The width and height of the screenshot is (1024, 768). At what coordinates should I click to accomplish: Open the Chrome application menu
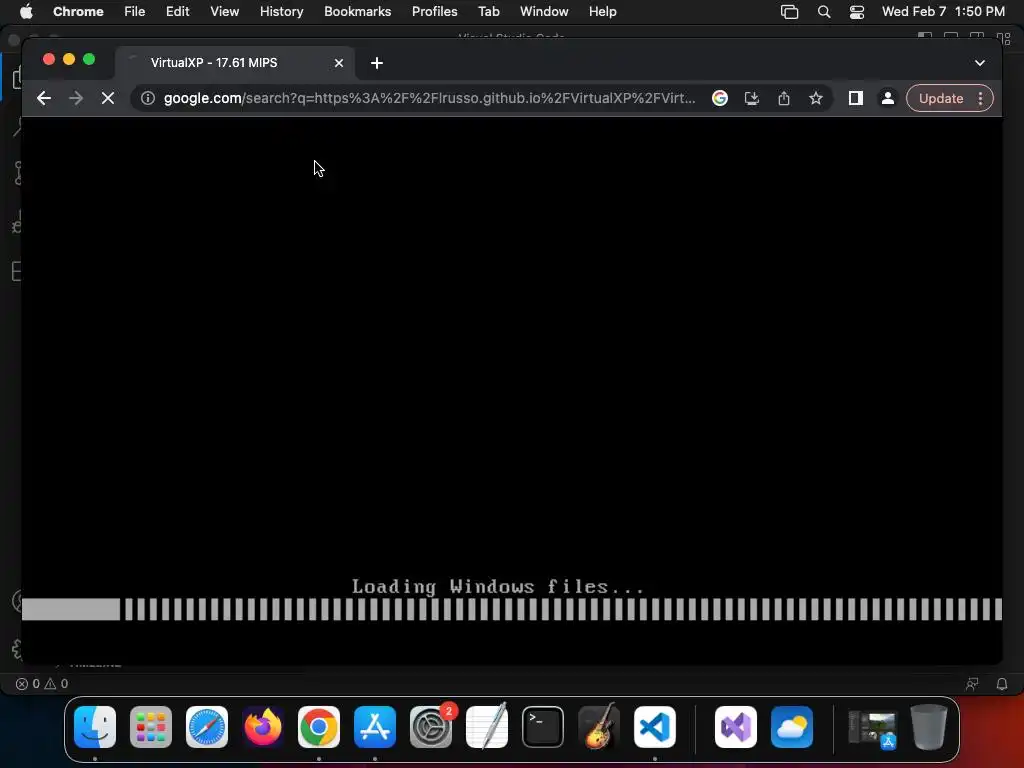coord(78,11)
